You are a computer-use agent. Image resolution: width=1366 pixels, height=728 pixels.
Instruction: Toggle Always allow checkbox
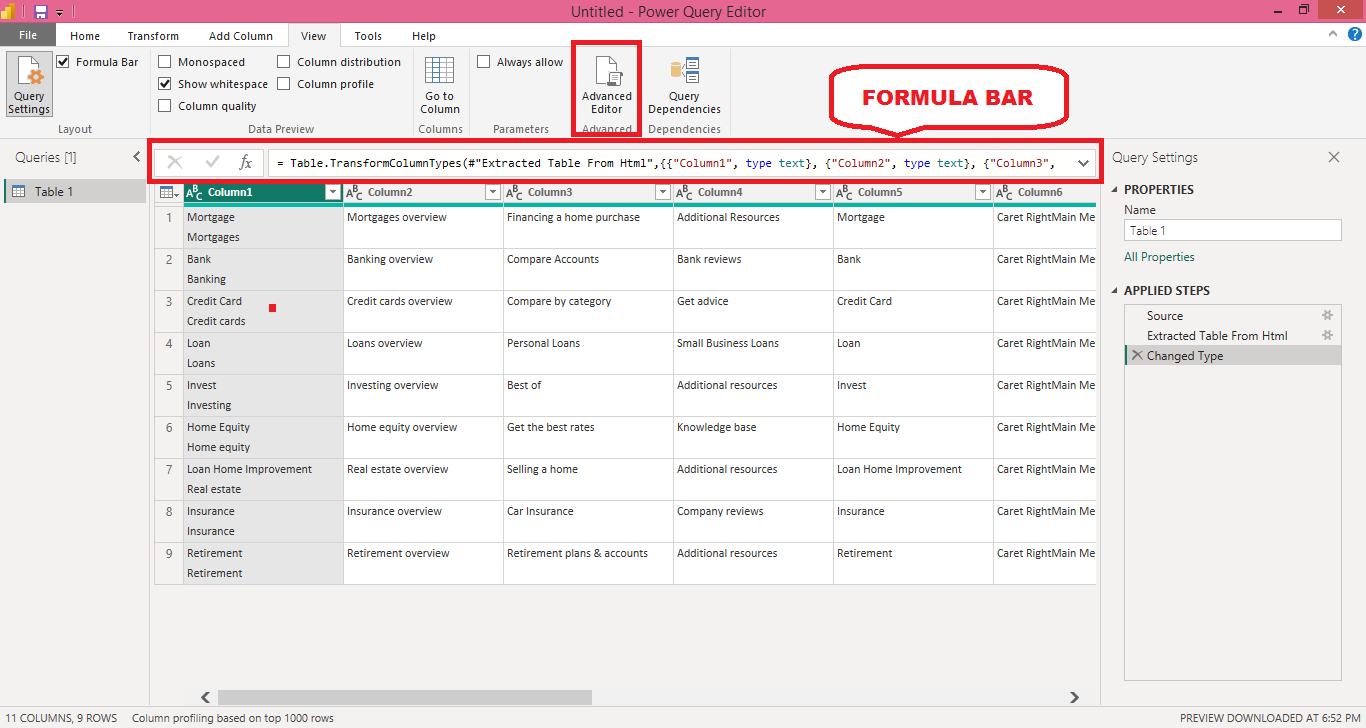[484, 62]
